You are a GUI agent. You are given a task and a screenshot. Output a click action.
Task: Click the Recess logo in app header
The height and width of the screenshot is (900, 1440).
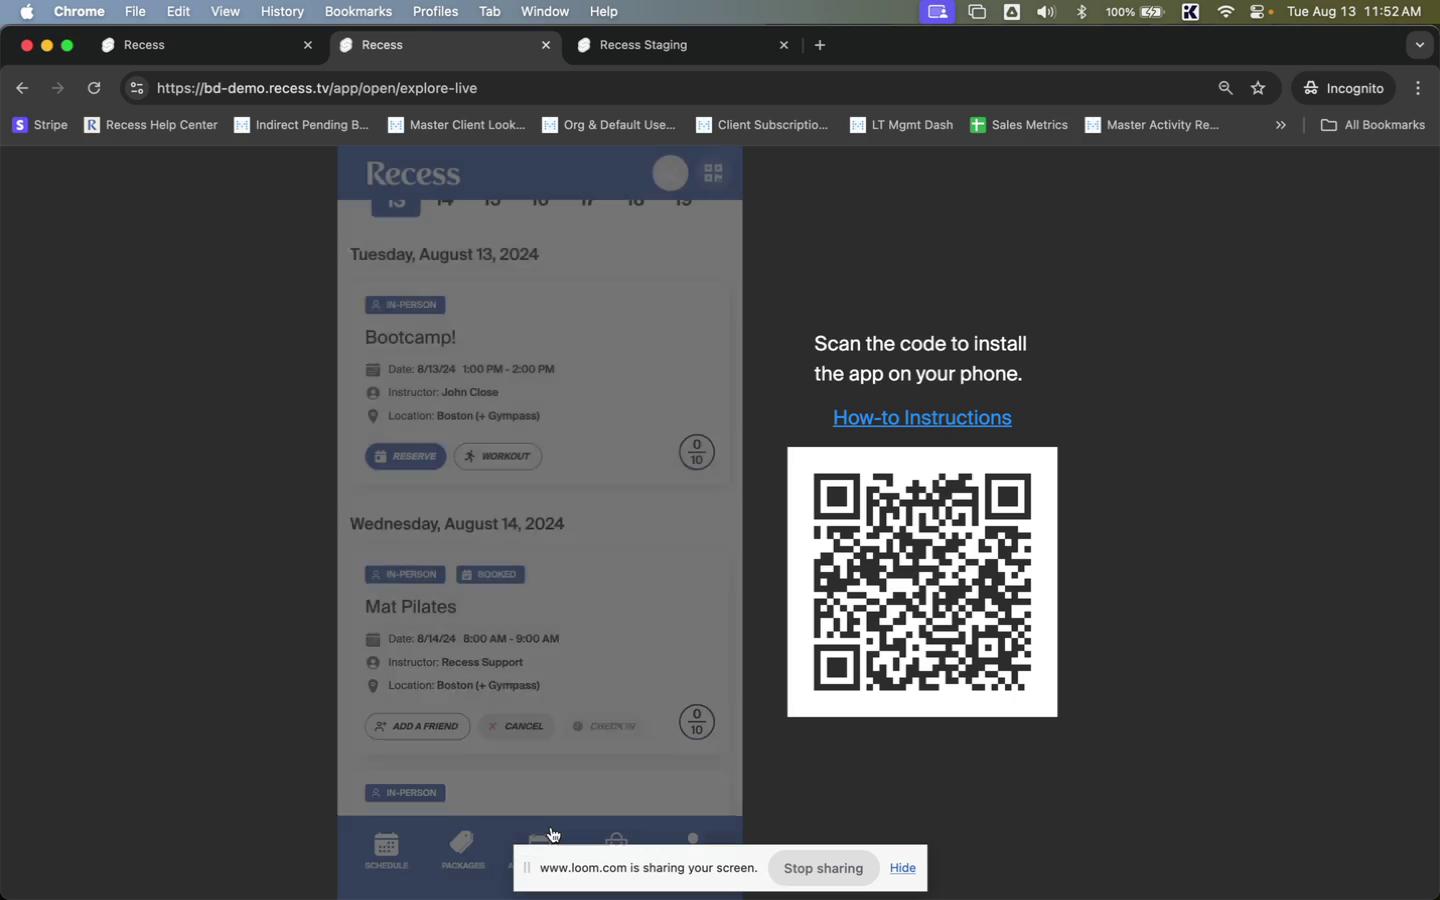(413, 174)
